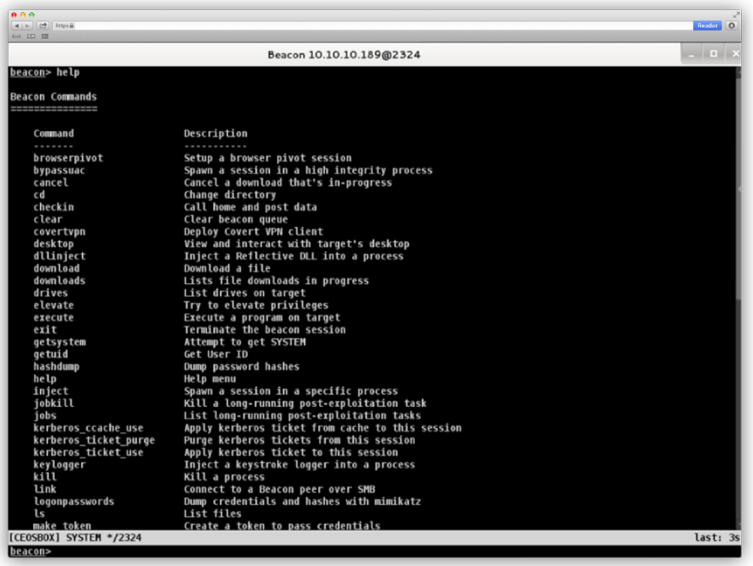
Task: Select the 'keylogger' command text
Action: pos(60,465)
